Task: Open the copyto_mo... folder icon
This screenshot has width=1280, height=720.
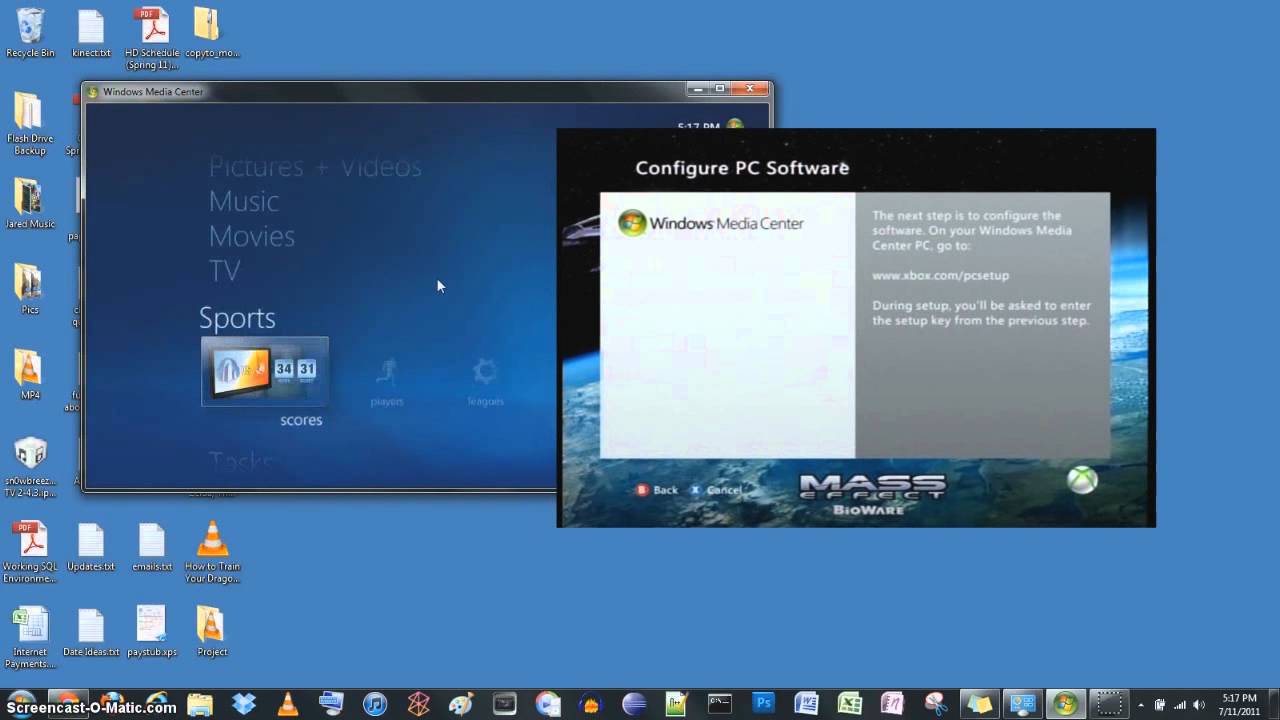Action: pyautogui.click(x=211, y=32)
